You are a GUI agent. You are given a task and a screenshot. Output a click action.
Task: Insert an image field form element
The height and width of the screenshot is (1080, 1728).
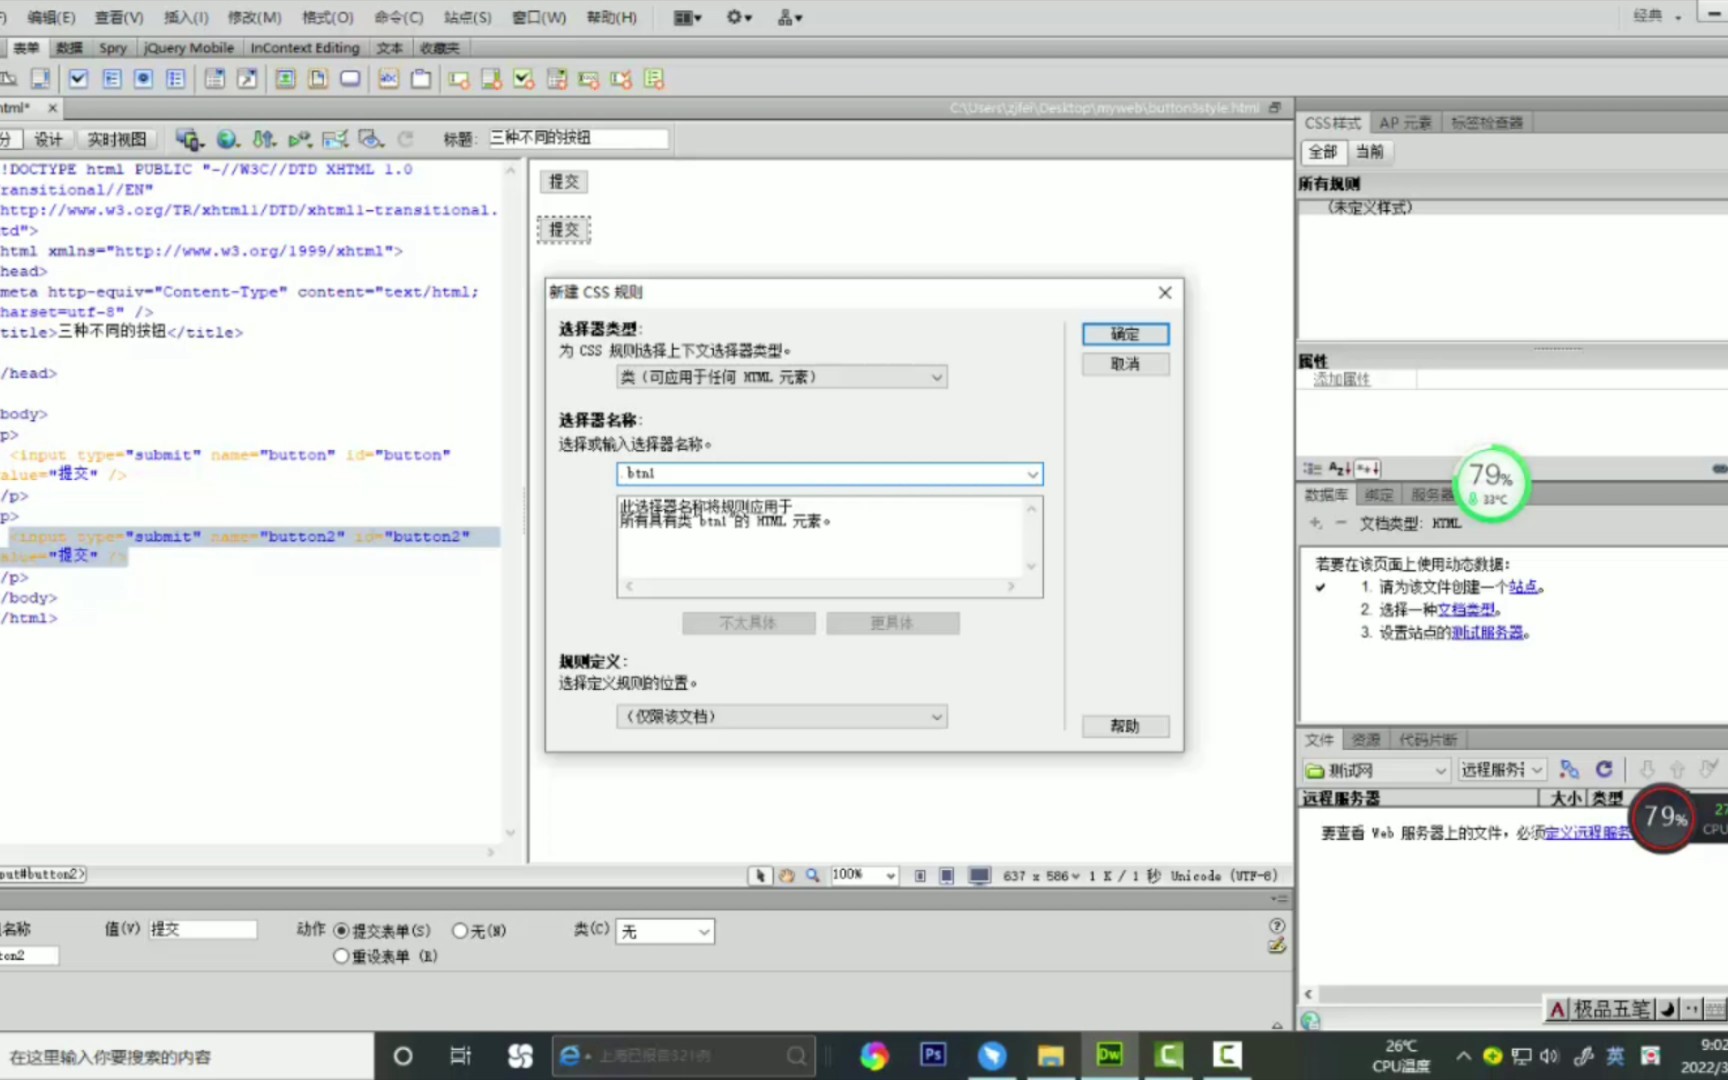coord(285,79)
